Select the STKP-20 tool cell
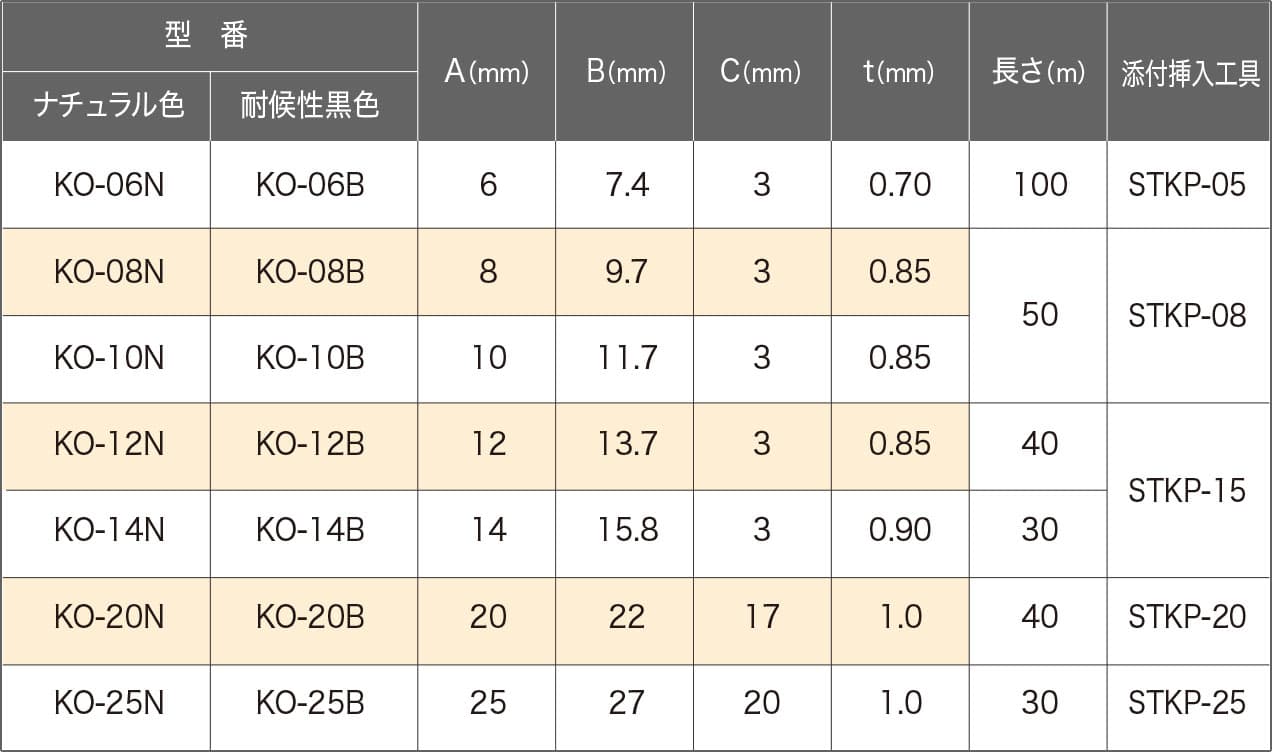The image size is (1272, 752). (1187, 617)
